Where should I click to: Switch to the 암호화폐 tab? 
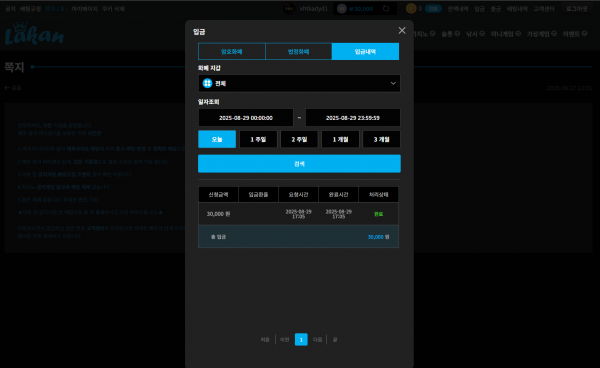[x=232, y=52]
